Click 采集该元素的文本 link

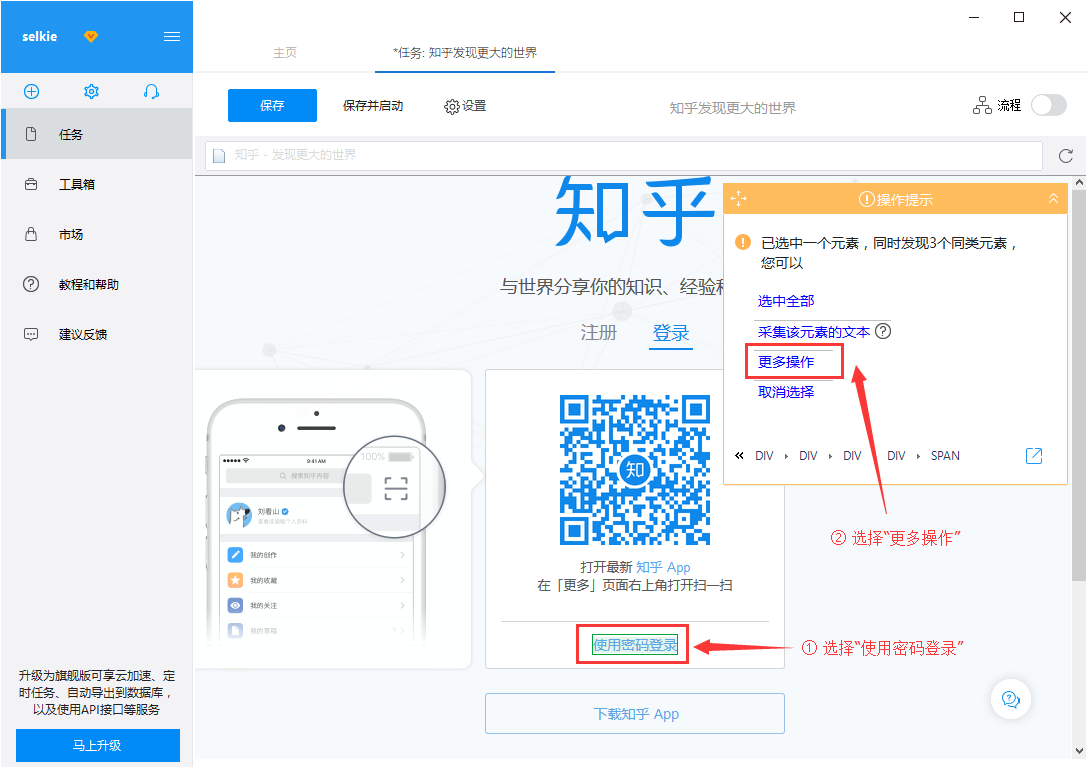(813, 332)
